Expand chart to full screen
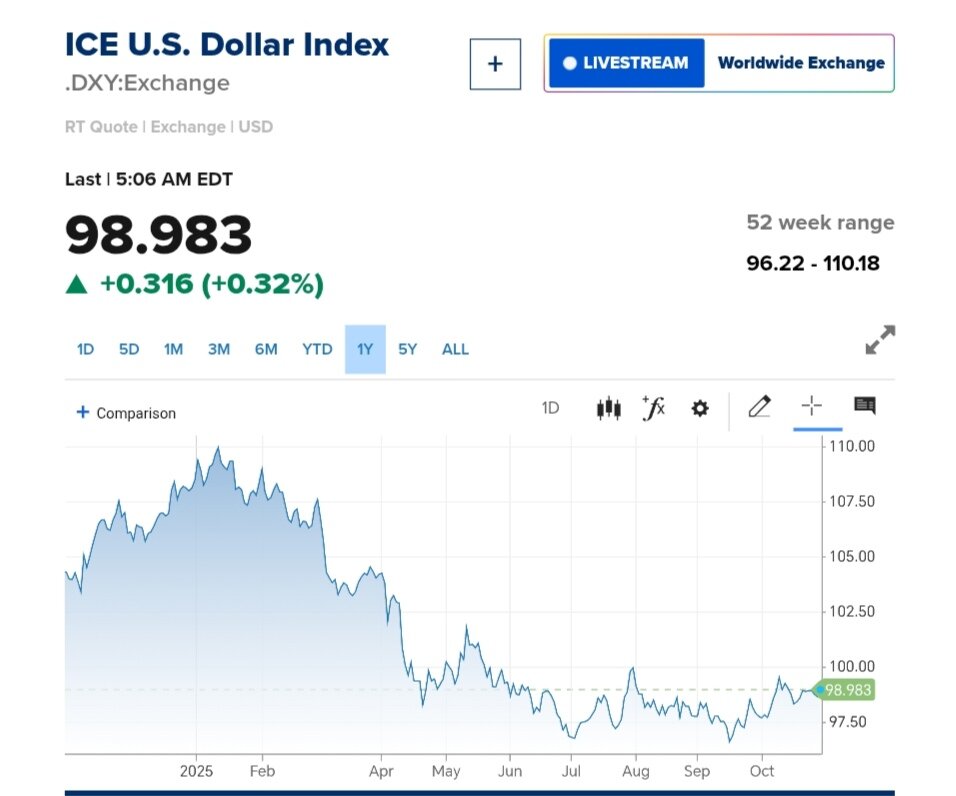 coord(880,340)
